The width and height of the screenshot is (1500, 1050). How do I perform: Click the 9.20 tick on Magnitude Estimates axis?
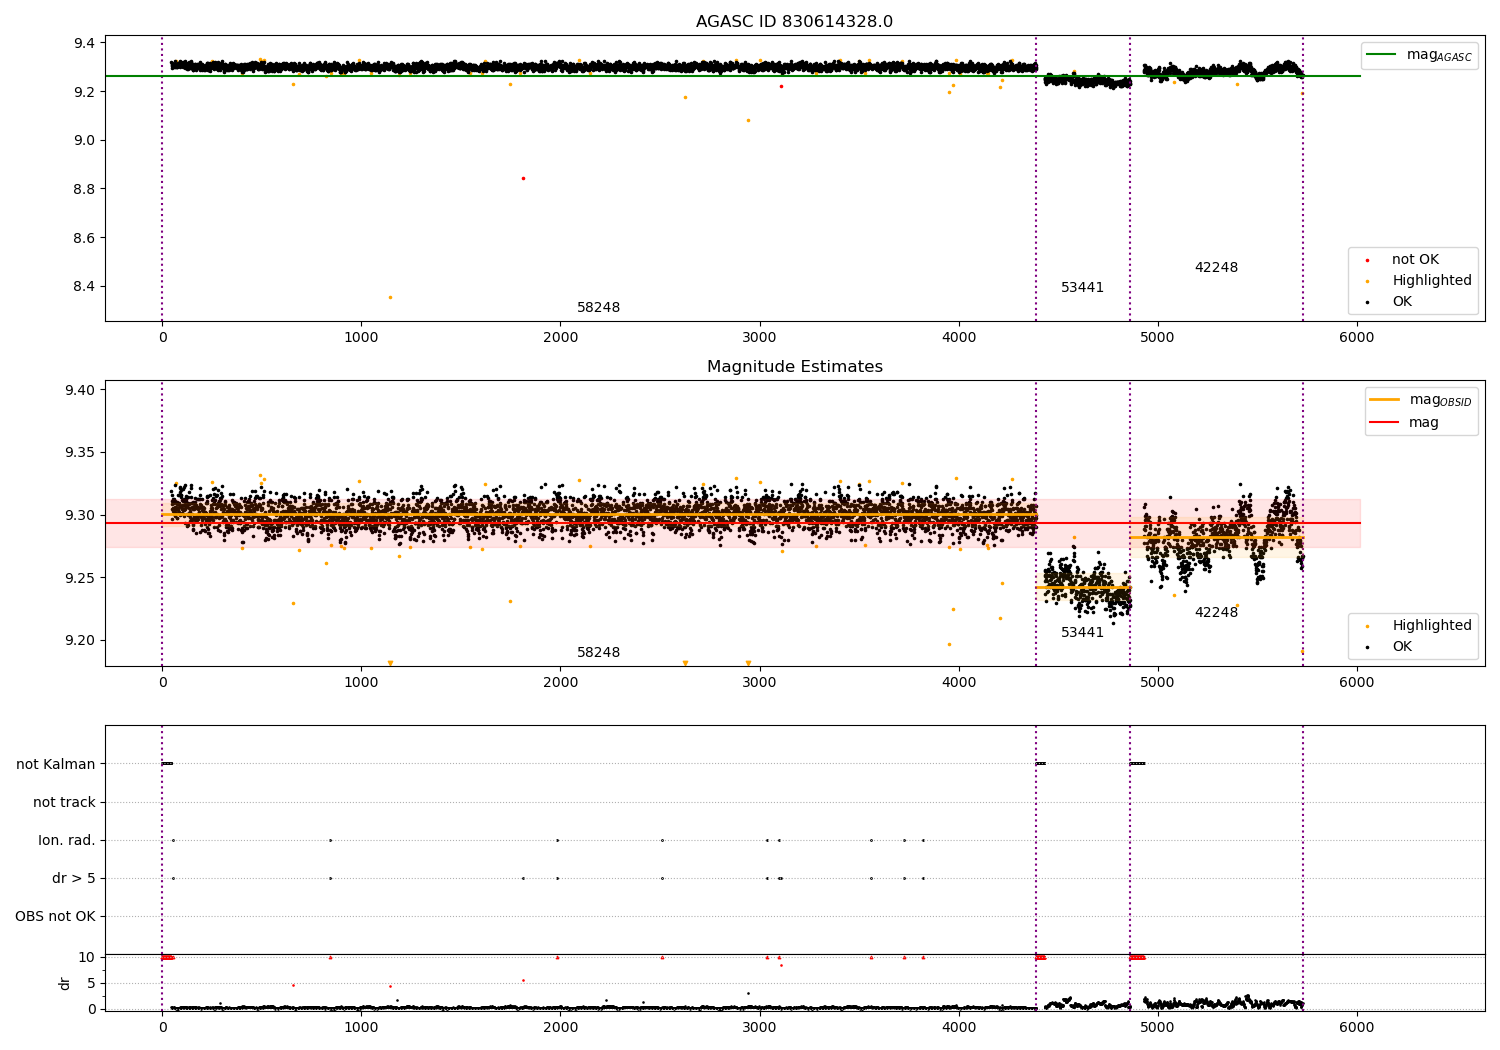tap(80, 641)
